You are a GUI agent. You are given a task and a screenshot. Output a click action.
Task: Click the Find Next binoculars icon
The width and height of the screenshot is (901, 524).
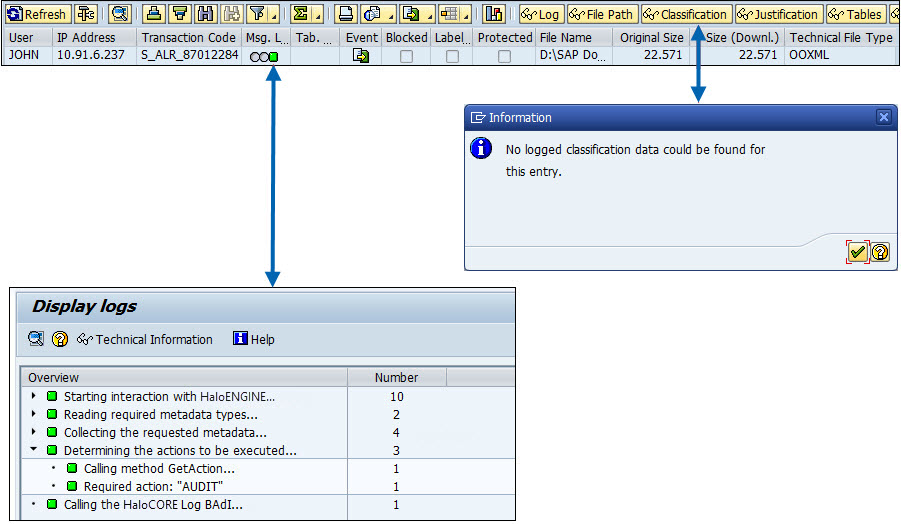[232, 14]
